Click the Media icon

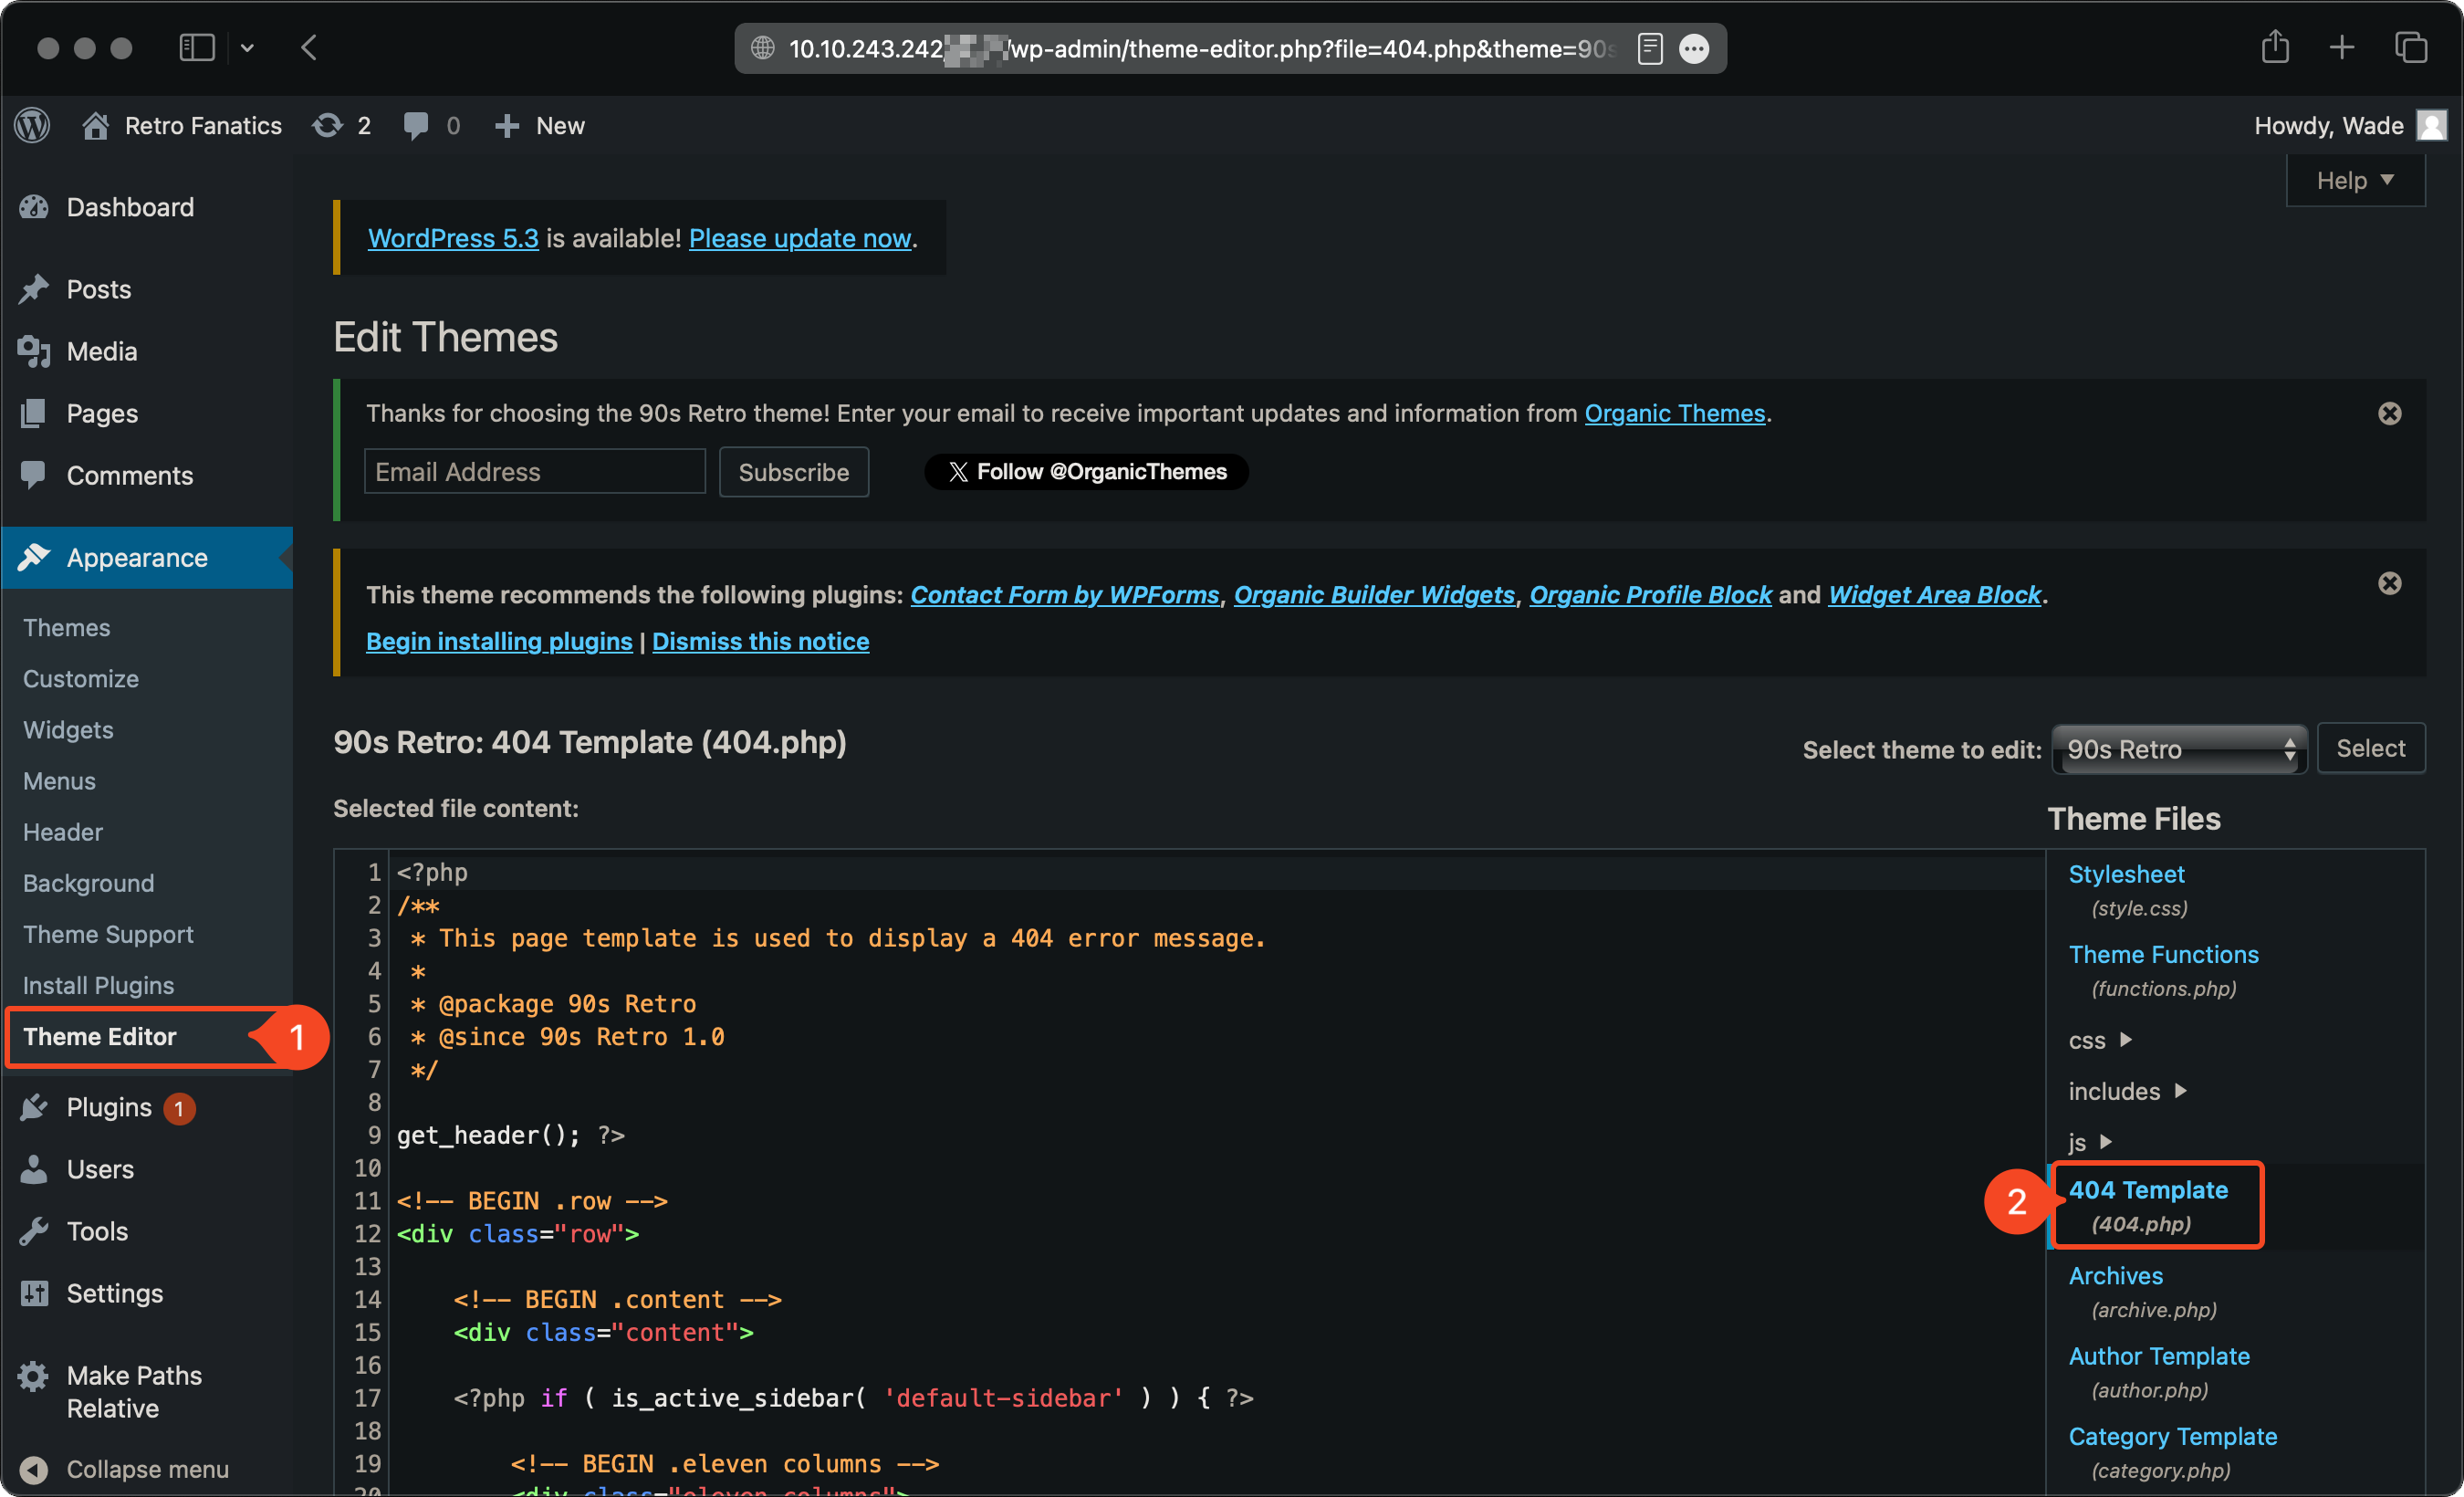(x=34, y=351)
